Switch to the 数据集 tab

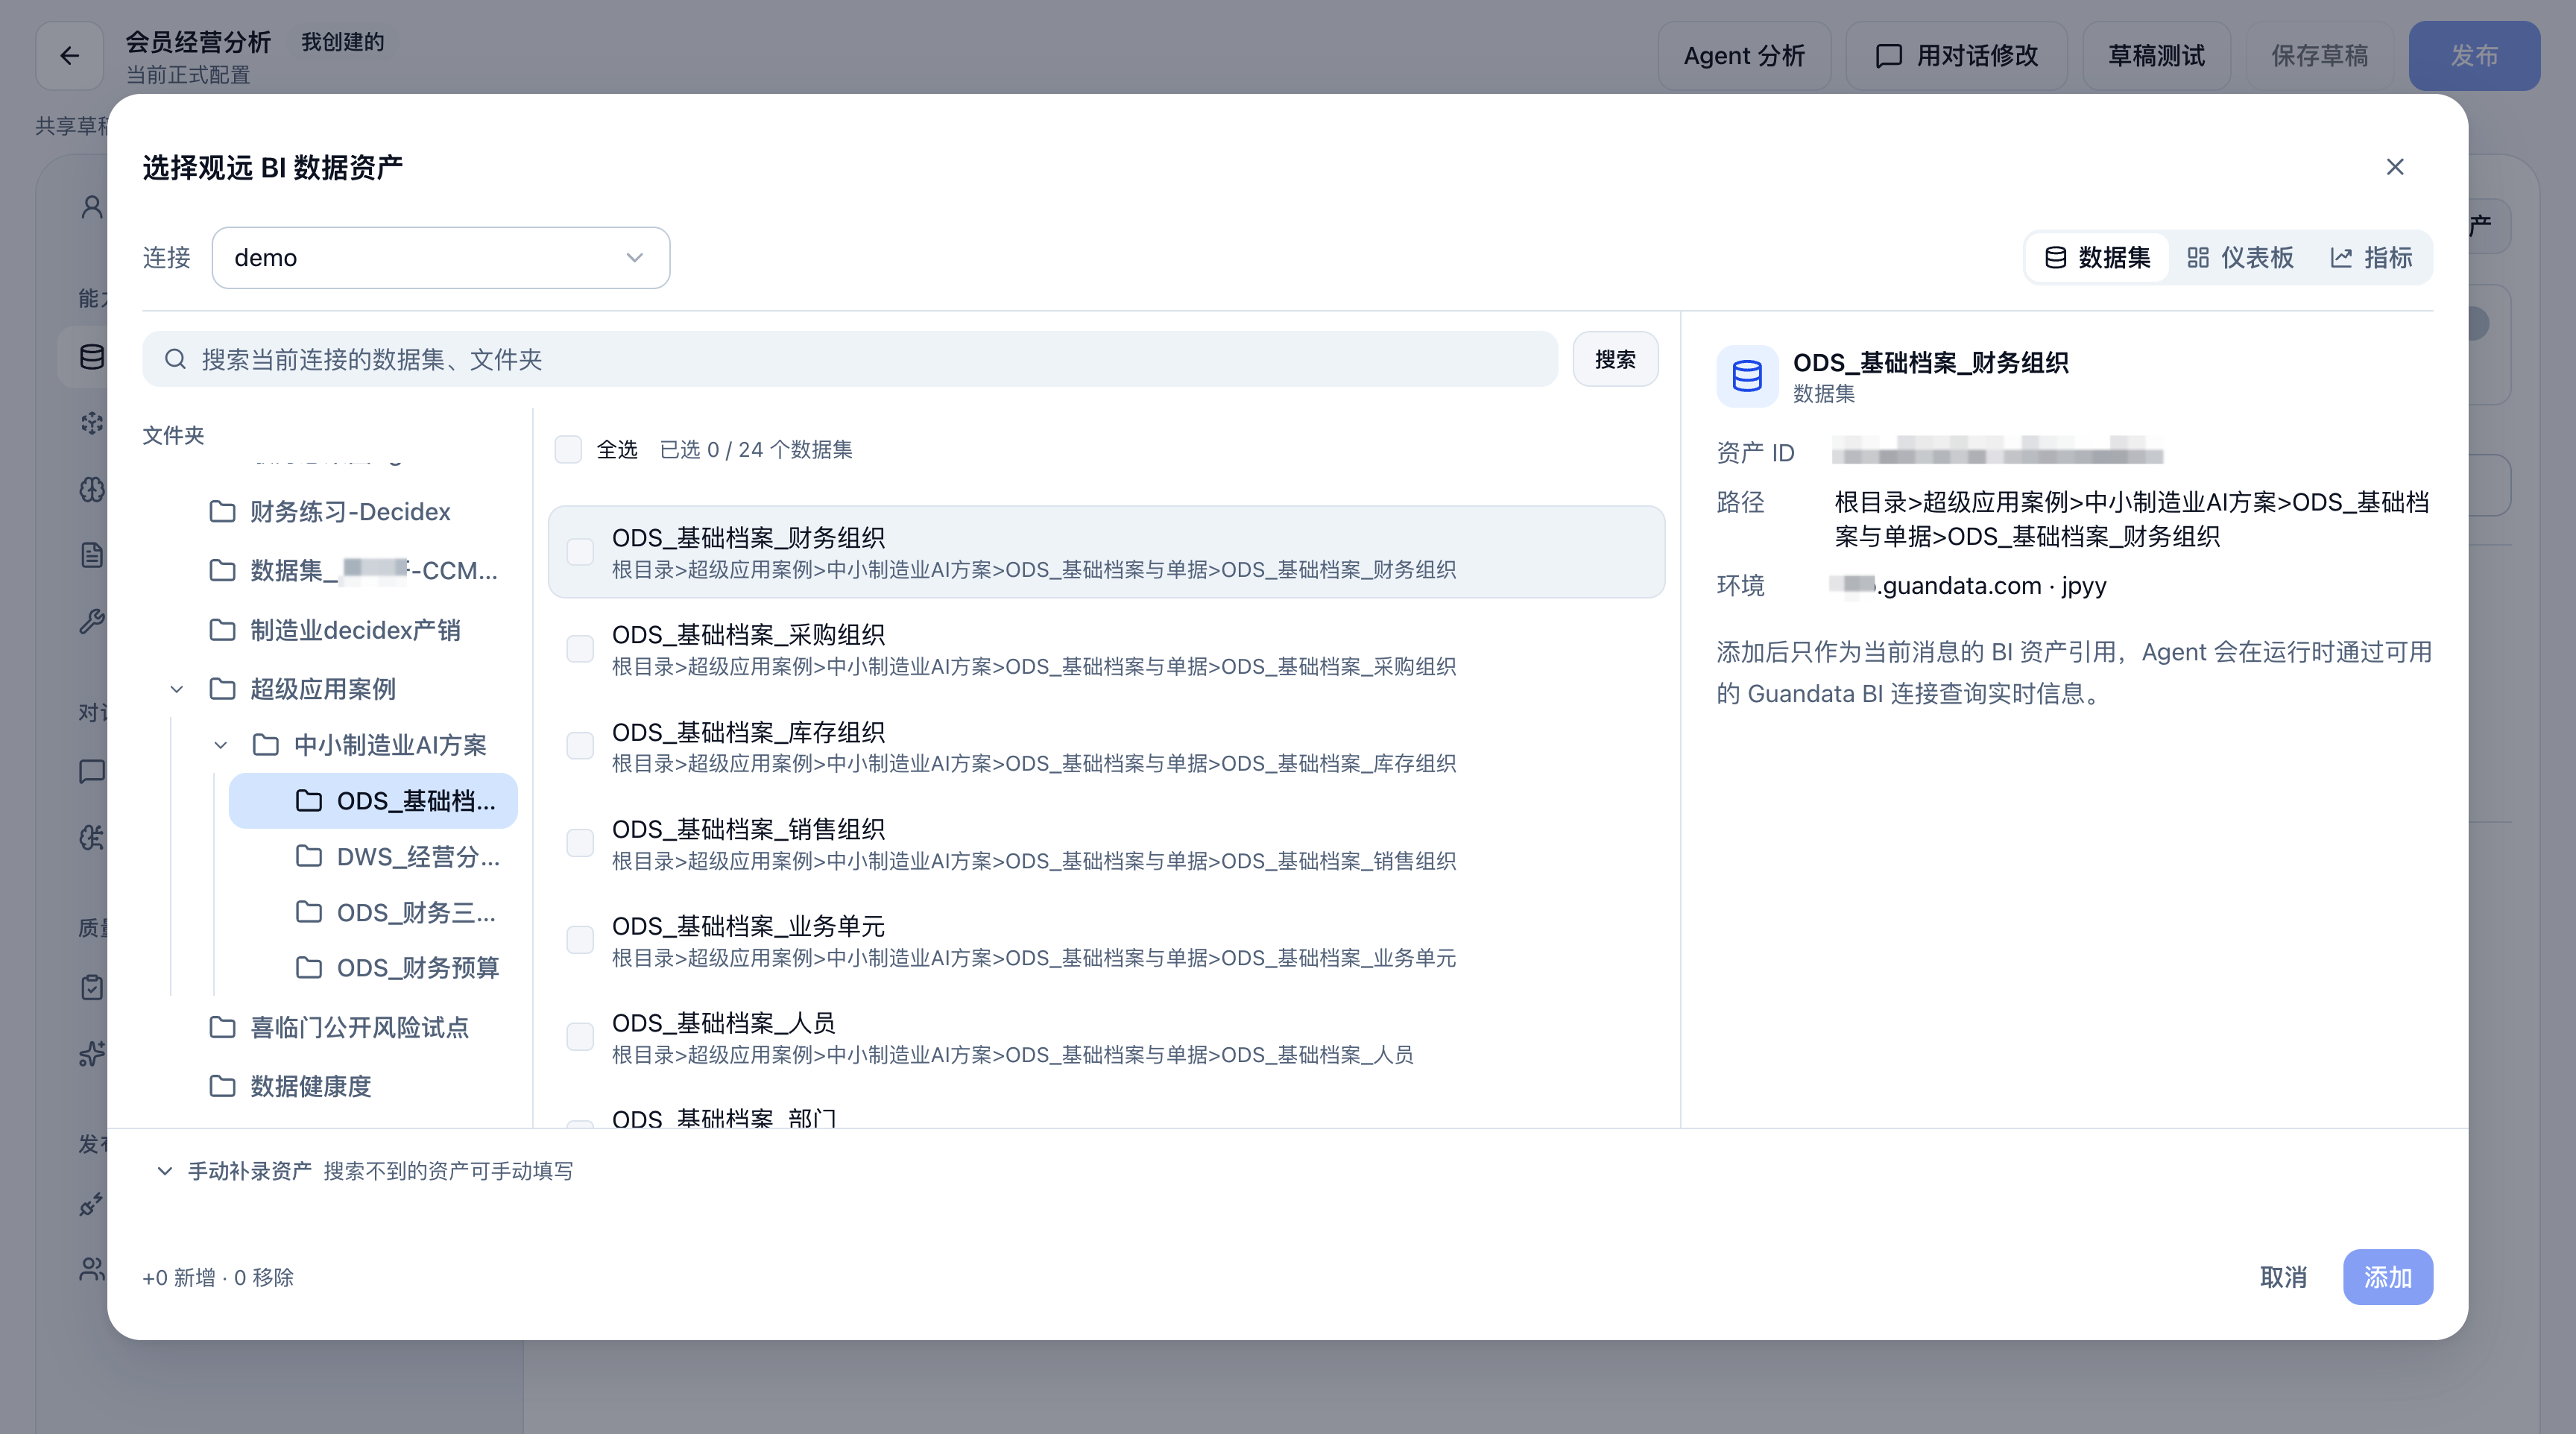pos(2097,258)
